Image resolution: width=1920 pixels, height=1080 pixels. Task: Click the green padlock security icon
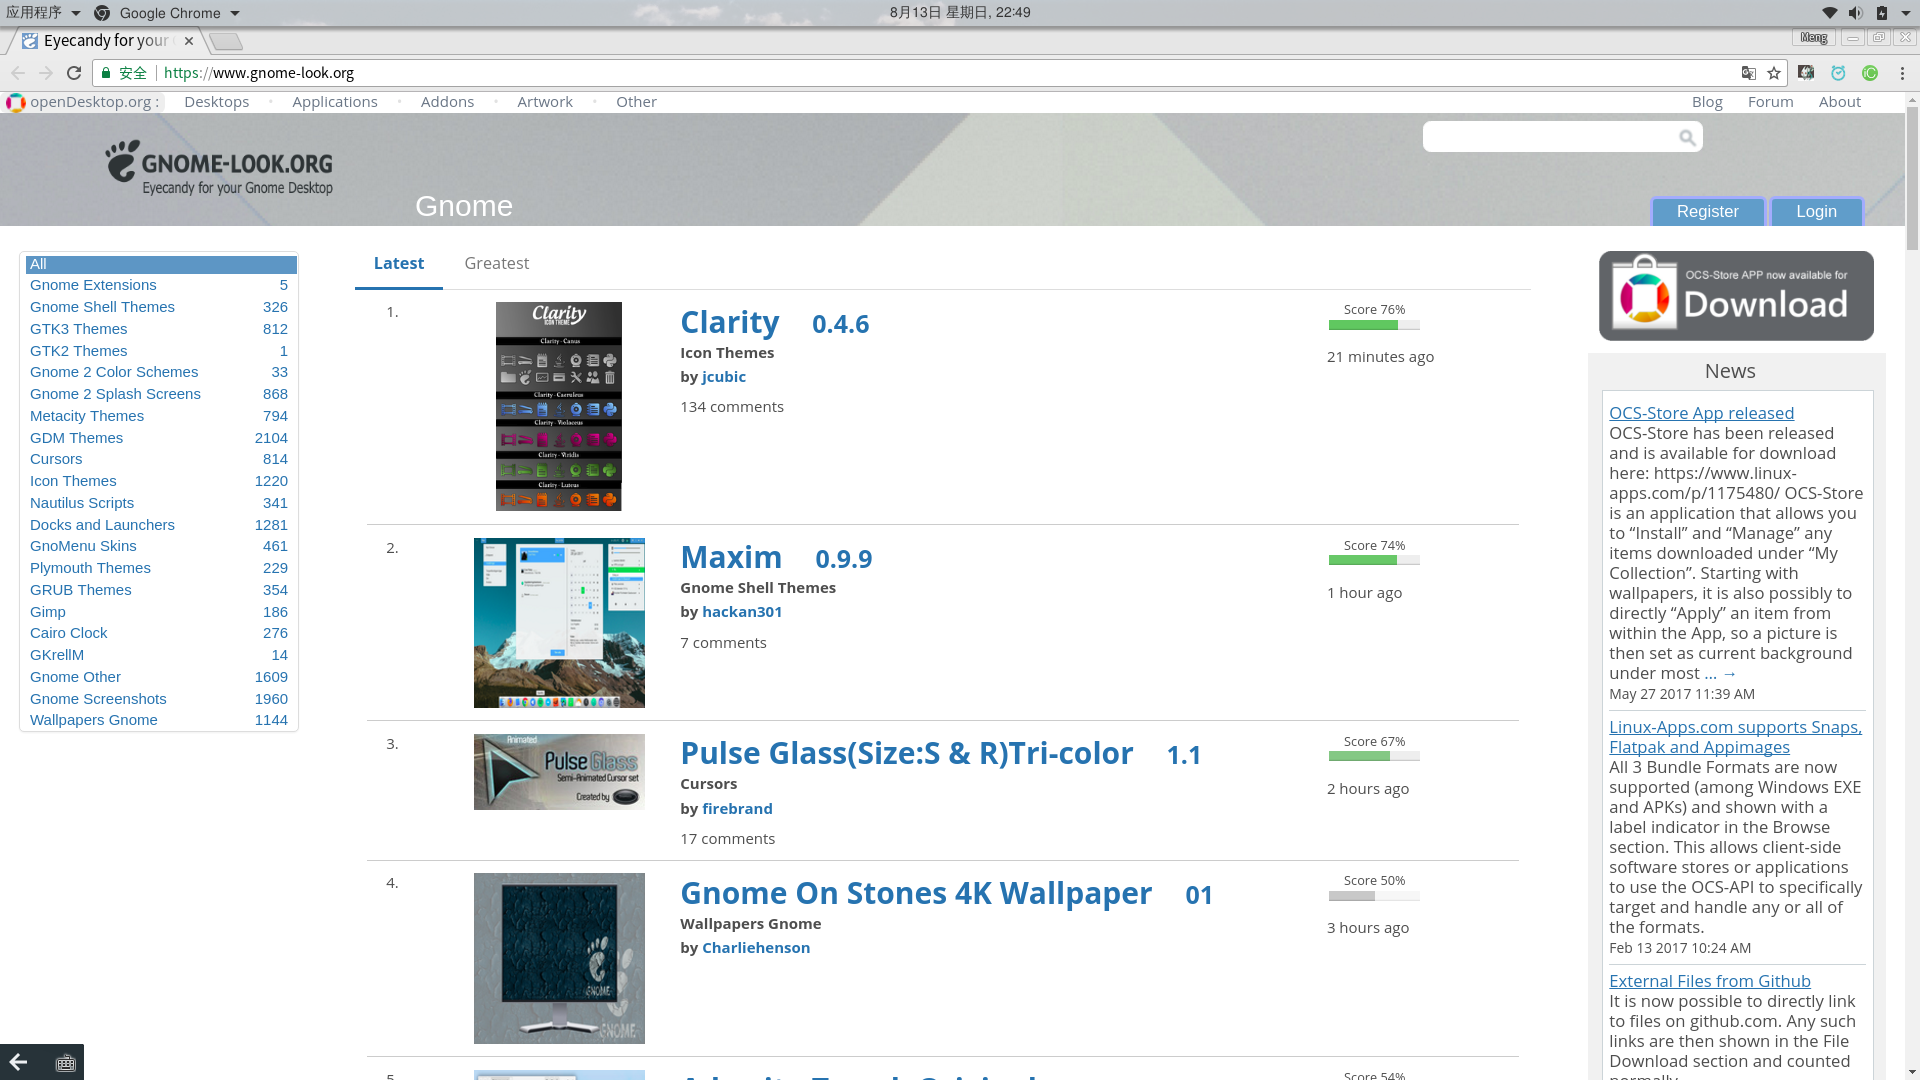click(x=106, y=73)
